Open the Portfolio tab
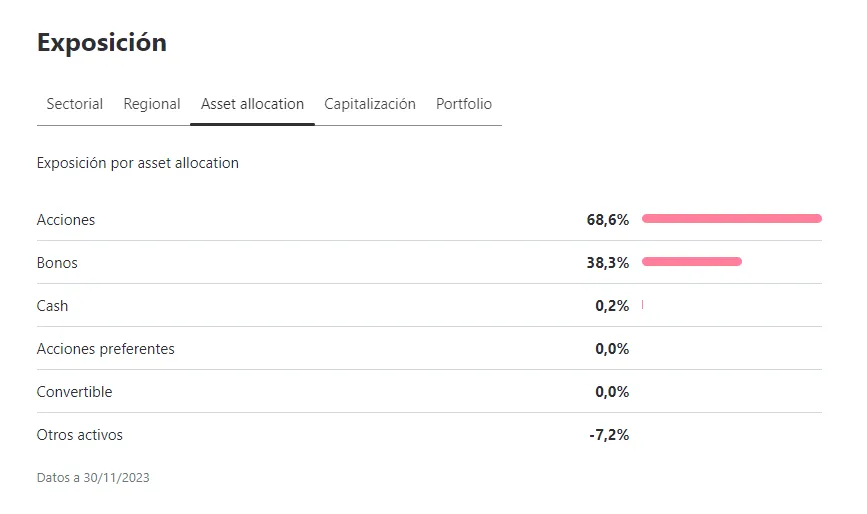867x514 pixels. tap(464, 104)
